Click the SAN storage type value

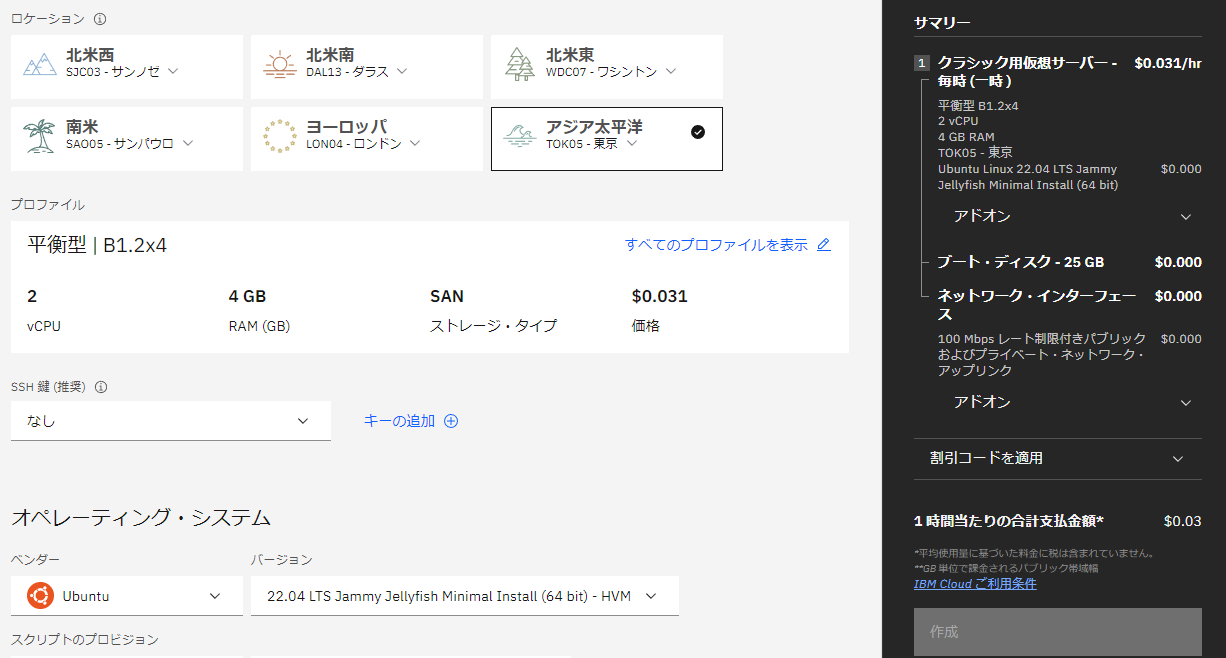coord(447,296)
